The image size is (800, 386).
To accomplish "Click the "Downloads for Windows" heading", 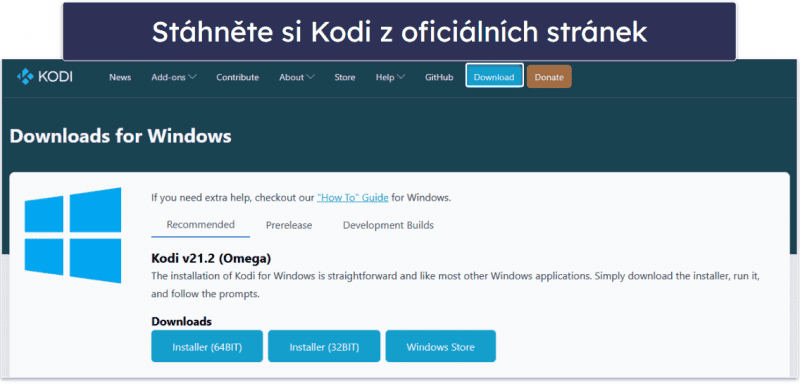I will click(x=120, y=137).
